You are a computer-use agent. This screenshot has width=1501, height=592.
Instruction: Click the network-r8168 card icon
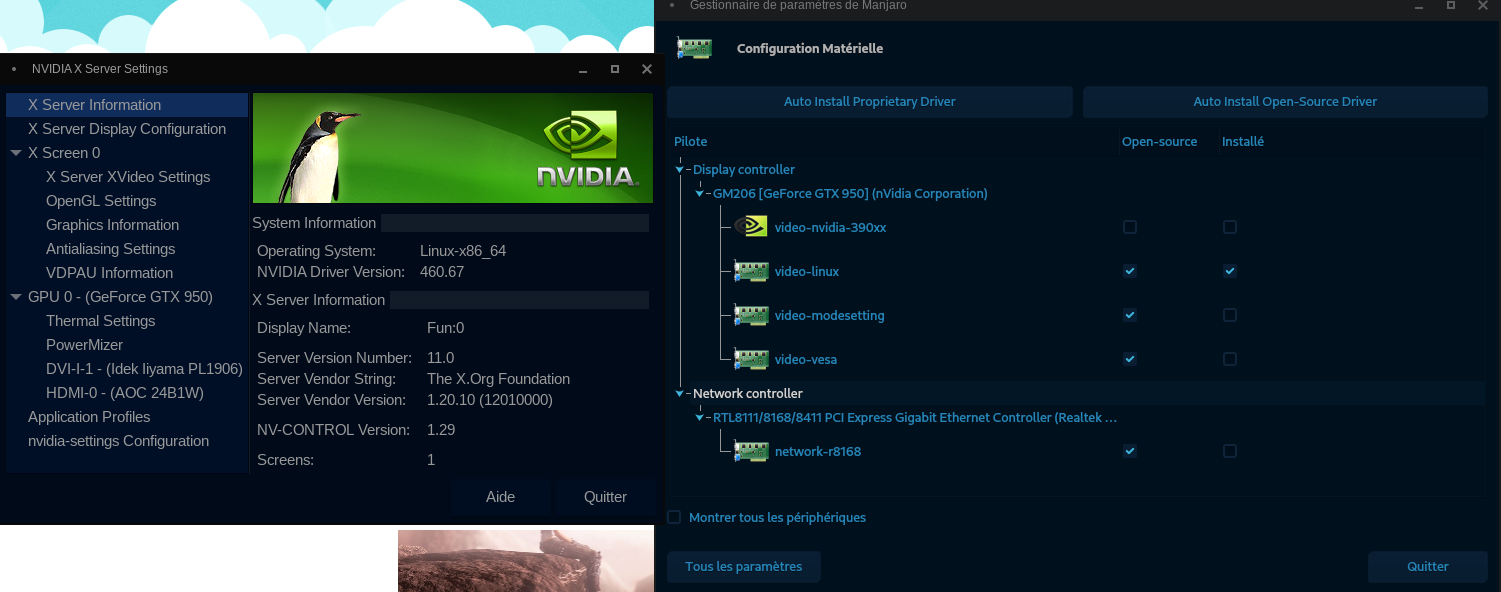751,451
